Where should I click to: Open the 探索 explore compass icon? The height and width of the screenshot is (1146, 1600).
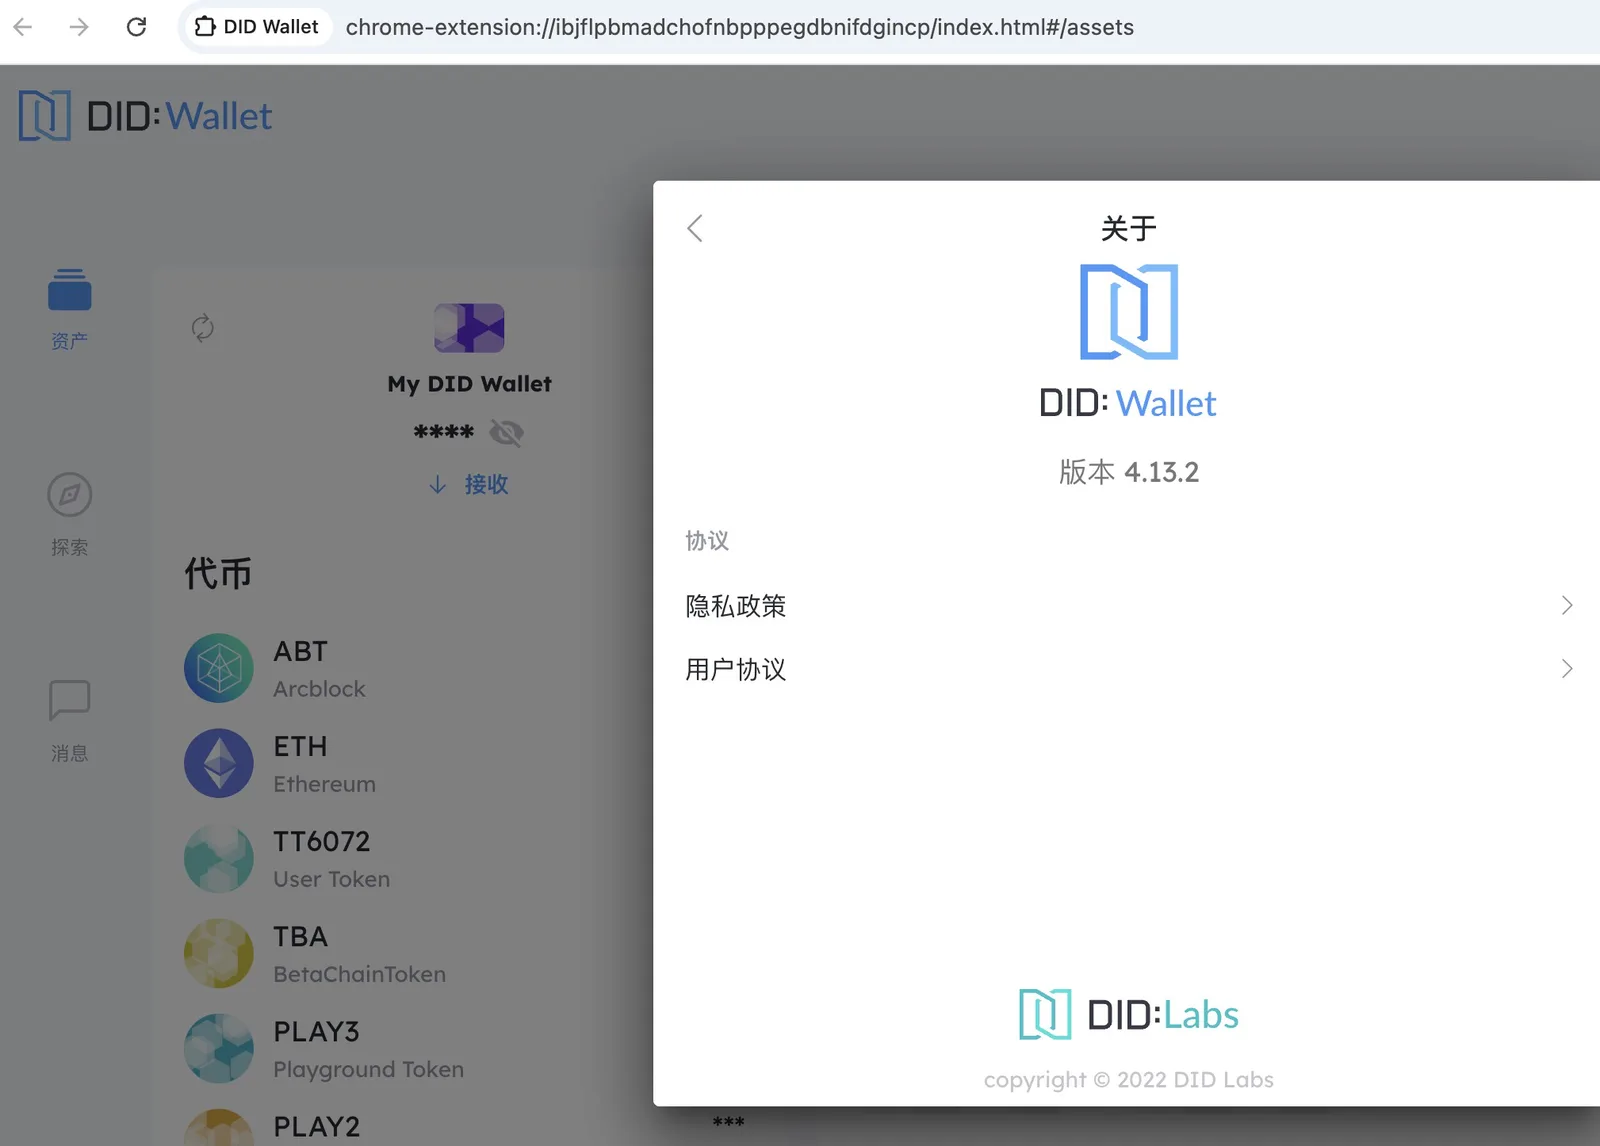click(x=70, y=494)
